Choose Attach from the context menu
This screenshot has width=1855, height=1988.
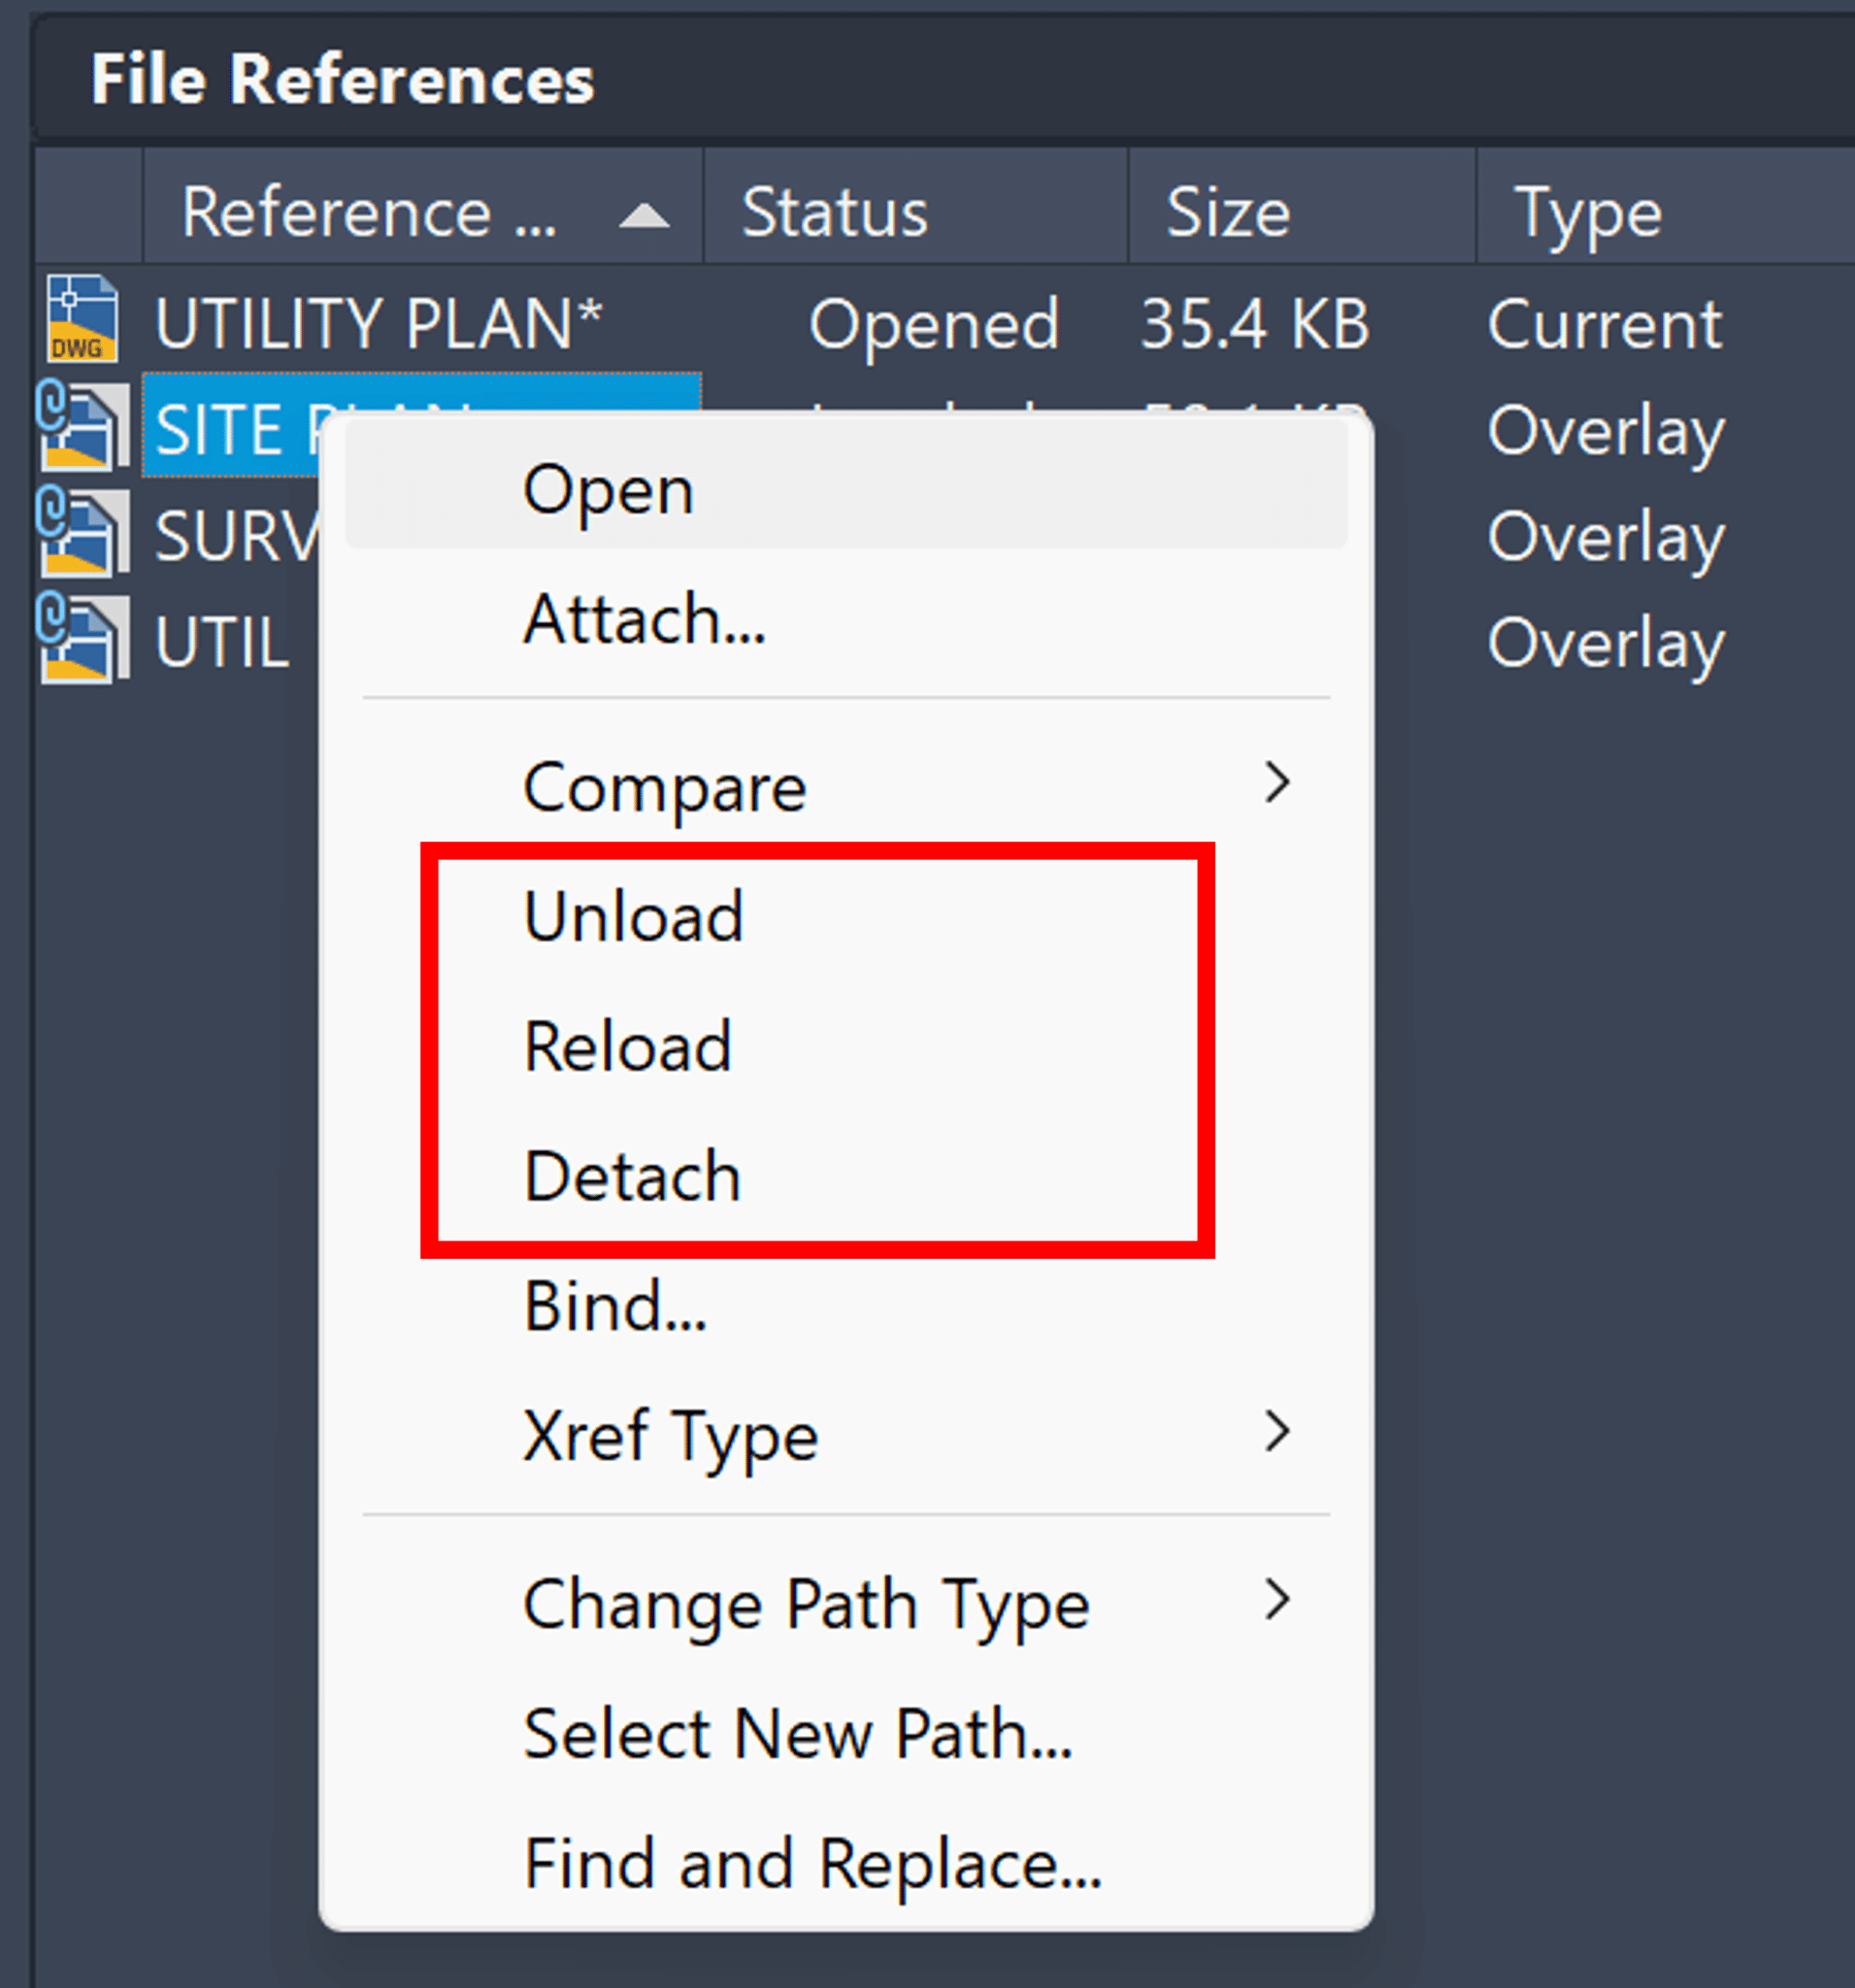coord(644,620)
